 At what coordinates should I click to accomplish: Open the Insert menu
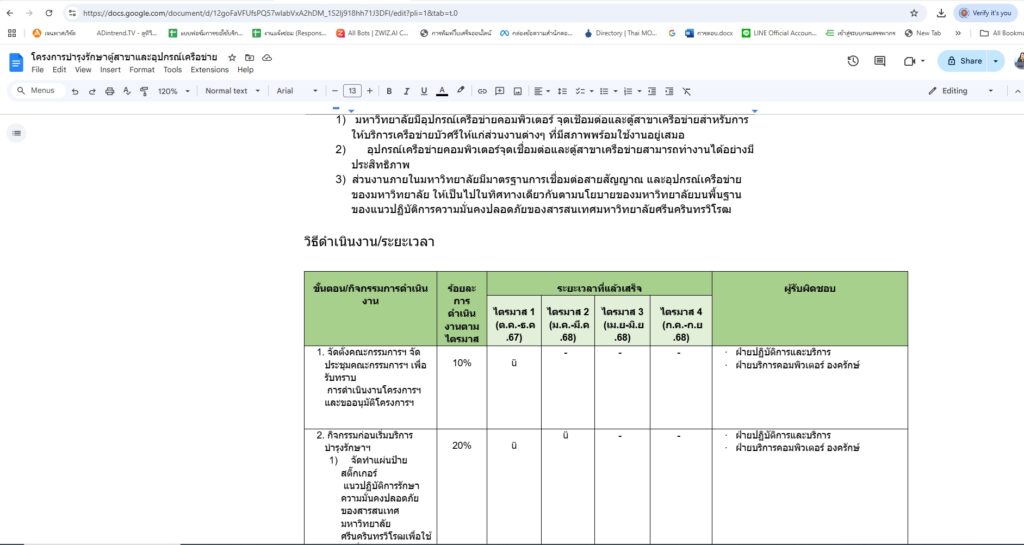[110, 70]
